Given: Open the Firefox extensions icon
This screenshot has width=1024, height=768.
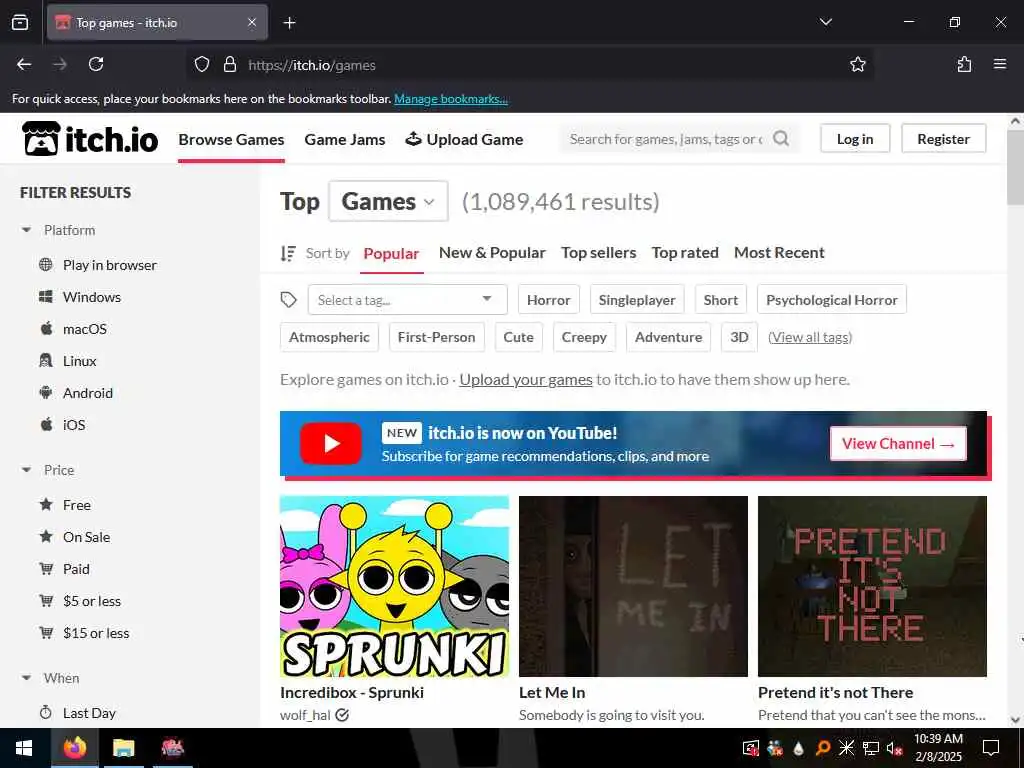Looking at the screenshot, I should click(x=964, y=64).
